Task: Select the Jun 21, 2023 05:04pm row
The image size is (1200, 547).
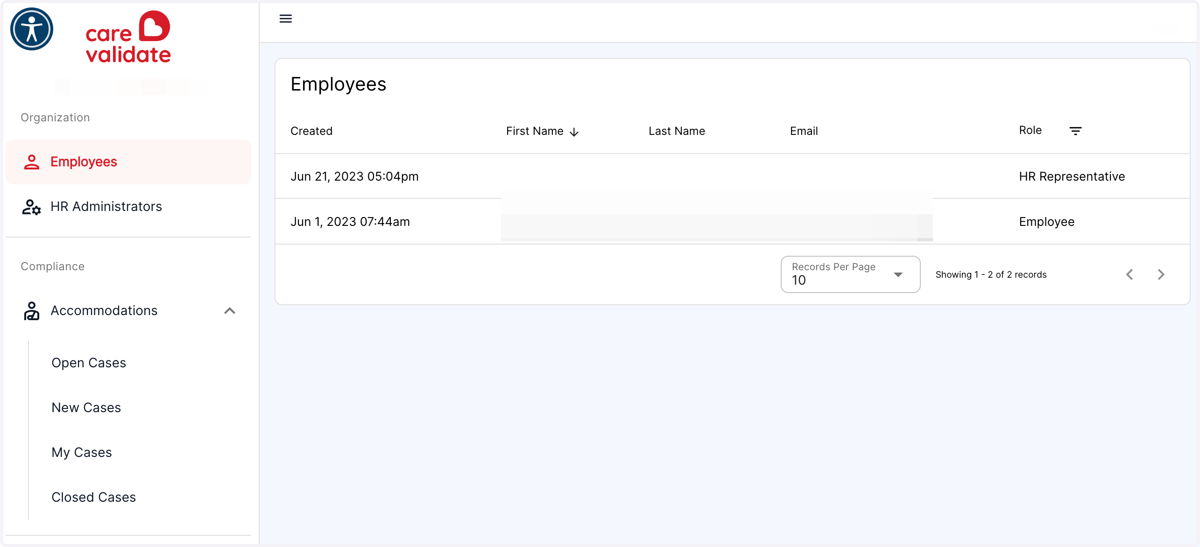Action: (733, 176)
